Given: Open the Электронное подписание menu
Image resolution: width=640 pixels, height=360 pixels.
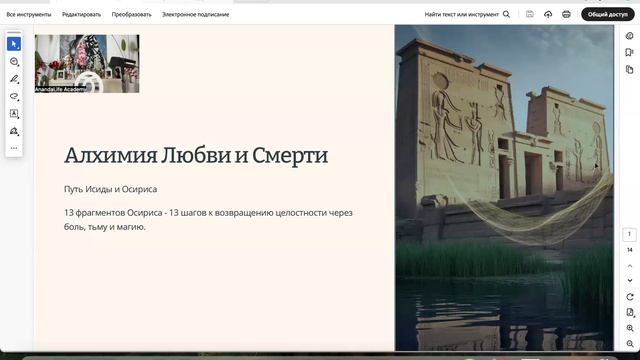Looking at the screenshot, I should click(x=196, y=14).
